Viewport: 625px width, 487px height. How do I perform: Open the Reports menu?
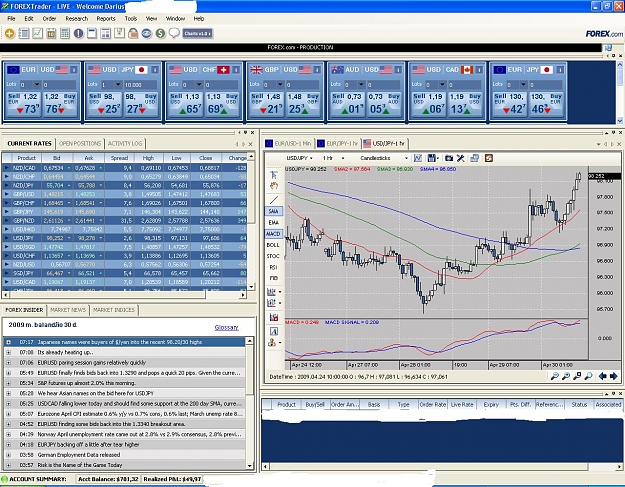106,18
